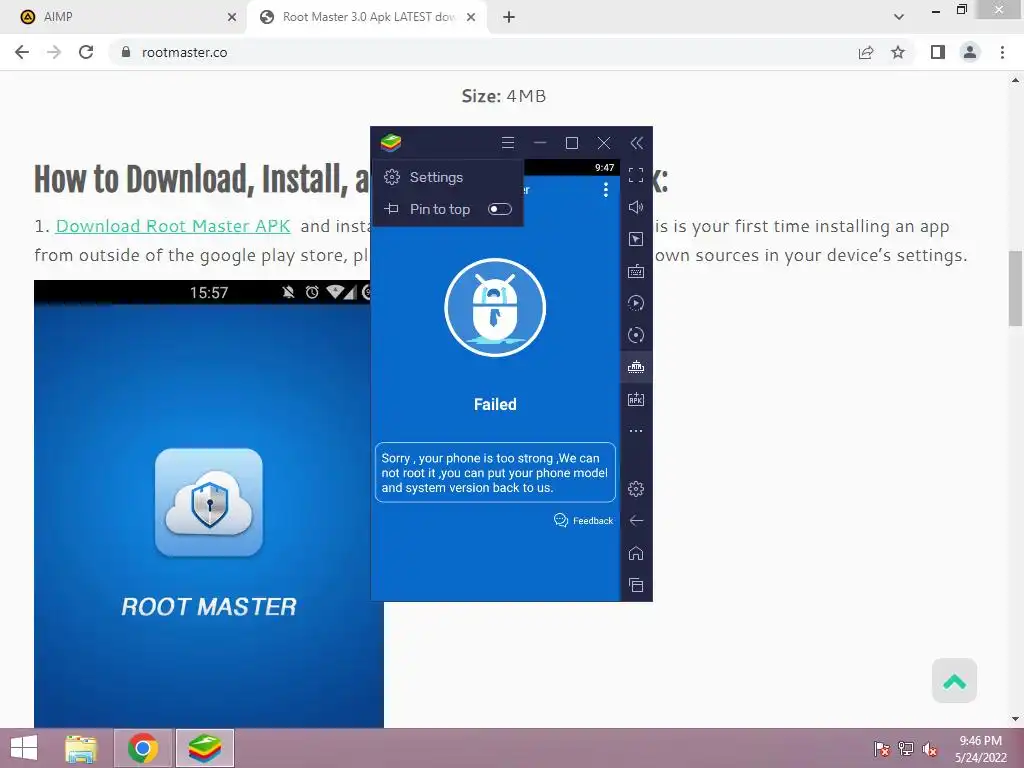The image size is (1024, 768).
Task: Open keyboard controls icon in BlueStacks sidebar
Action: pos(636,271)
